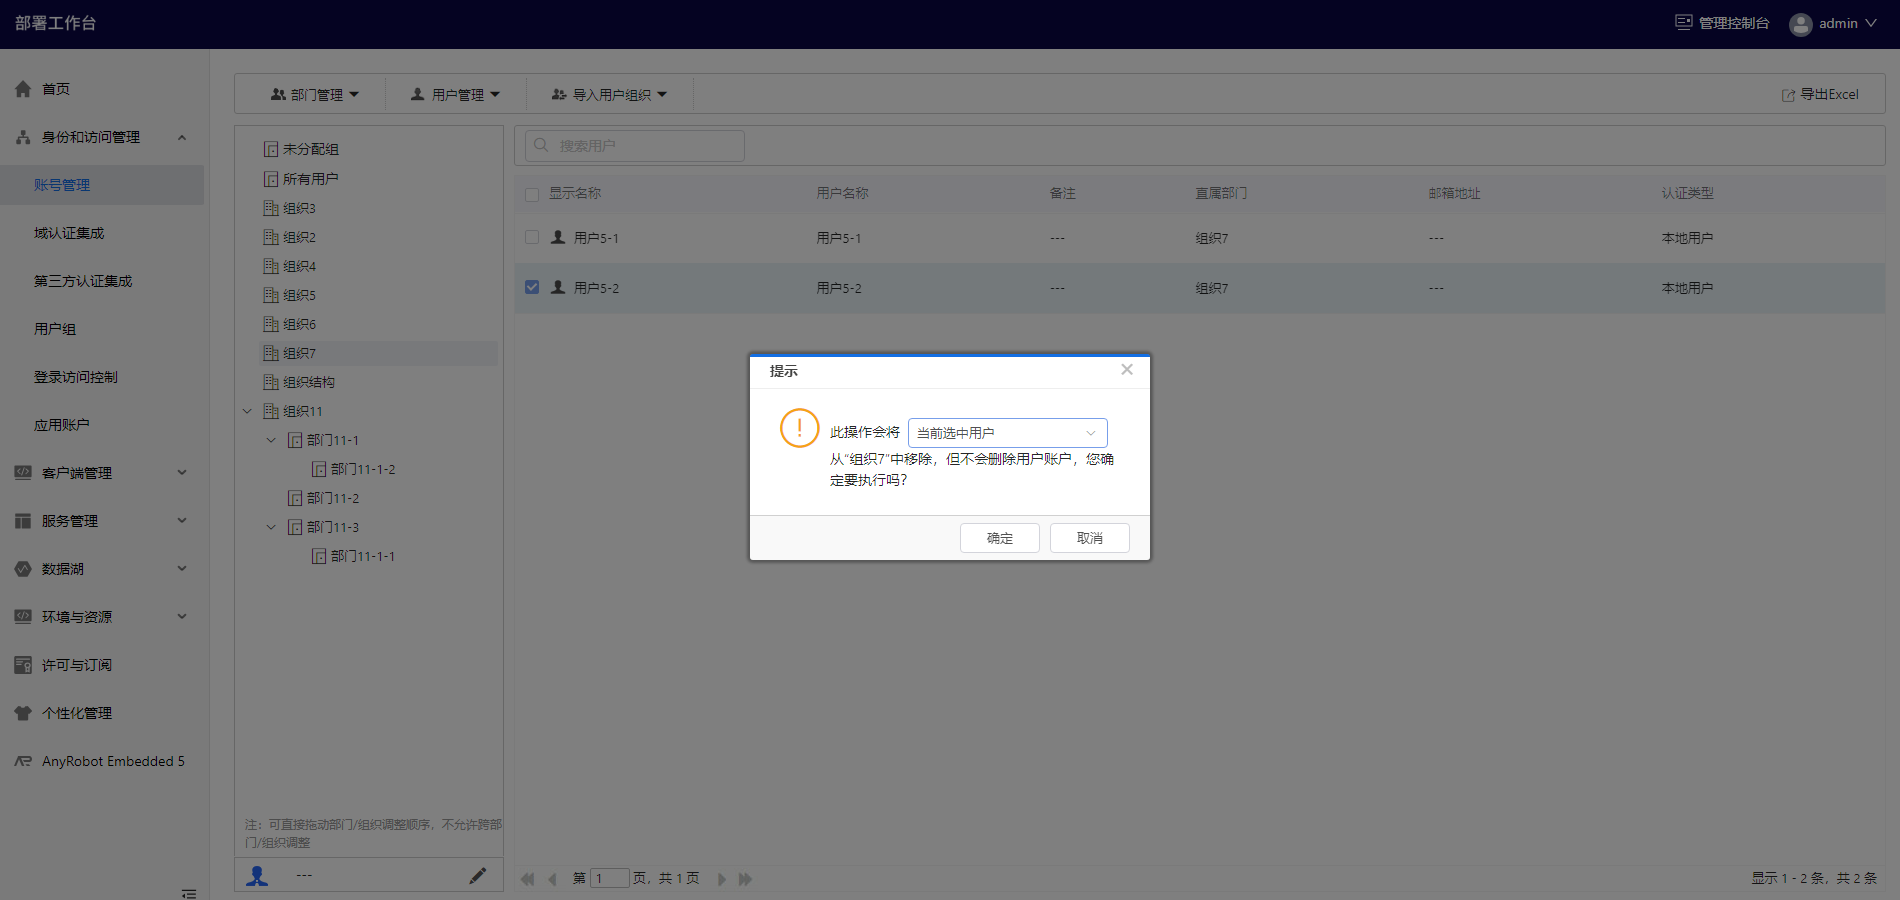Open the admin account menu arrow
Viewport: 1900px width, 900px height.
click(x=1871, y=23)
